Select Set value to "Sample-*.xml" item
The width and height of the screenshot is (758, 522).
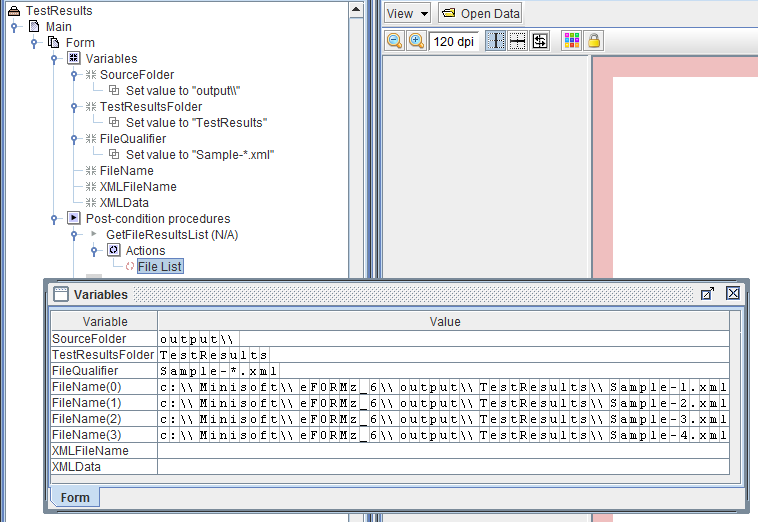[200, 154]
